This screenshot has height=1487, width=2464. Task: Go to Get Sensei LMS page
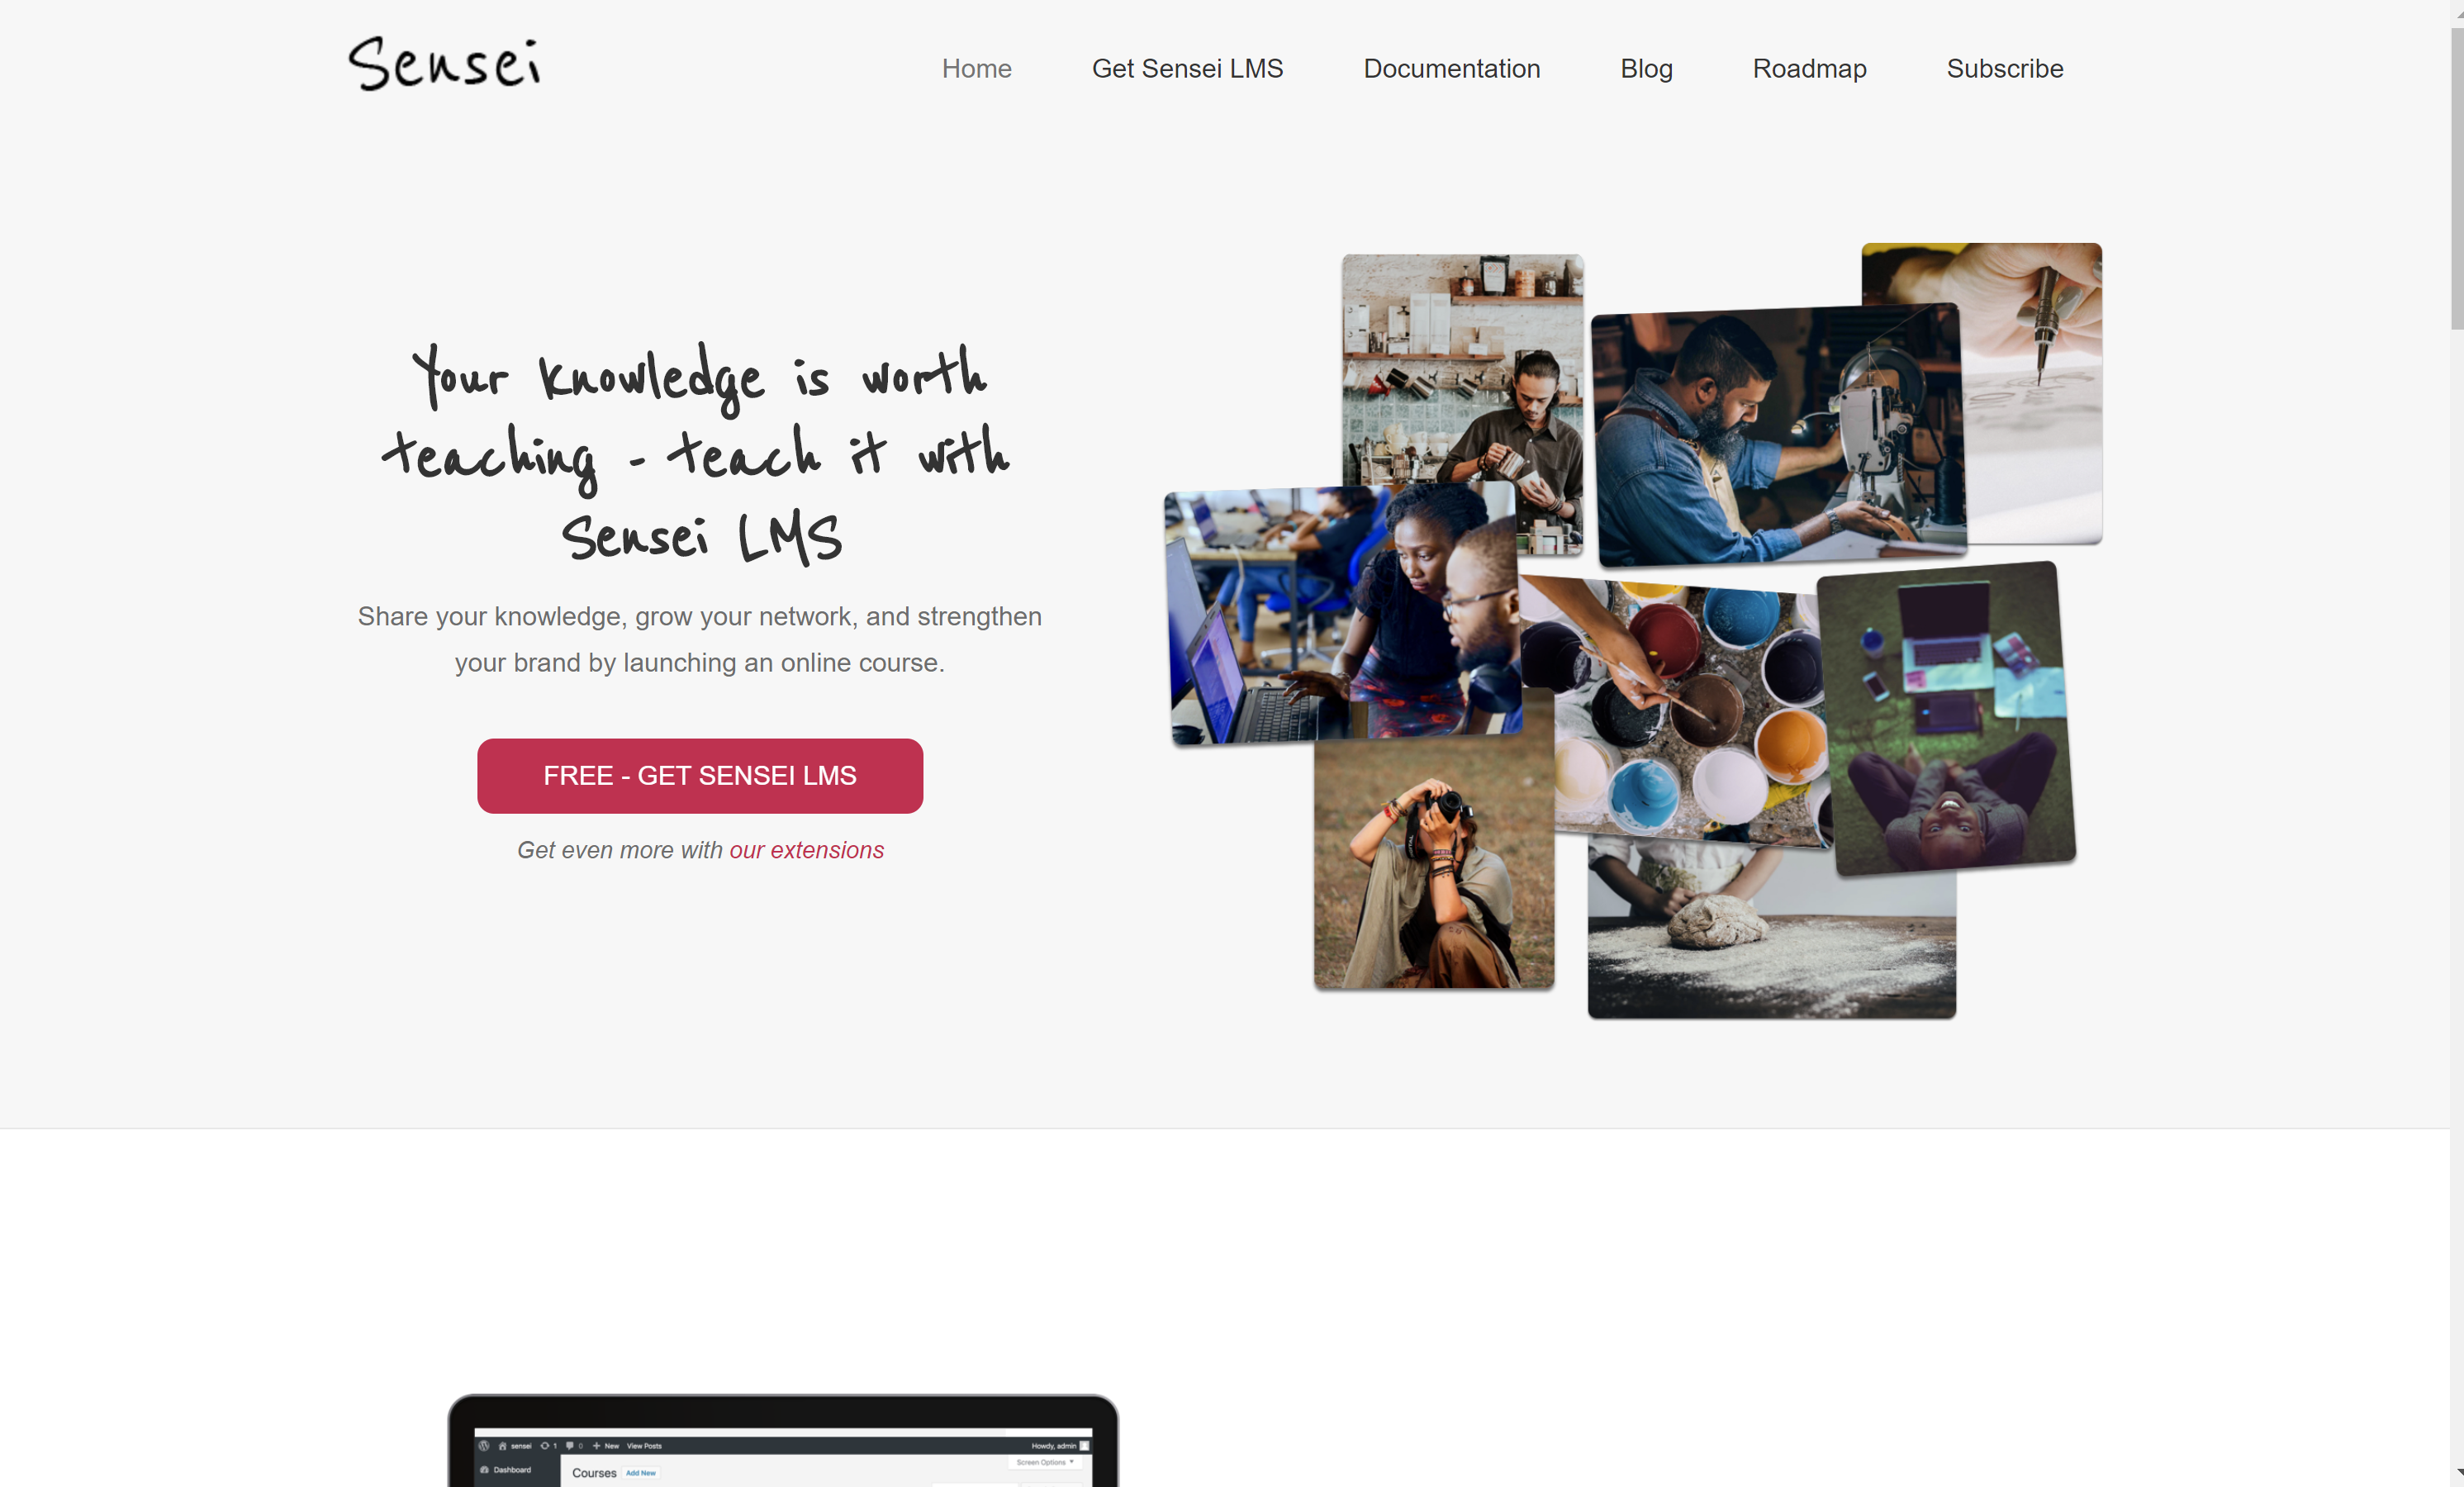pyautogui.click(x=1187, y=68)
